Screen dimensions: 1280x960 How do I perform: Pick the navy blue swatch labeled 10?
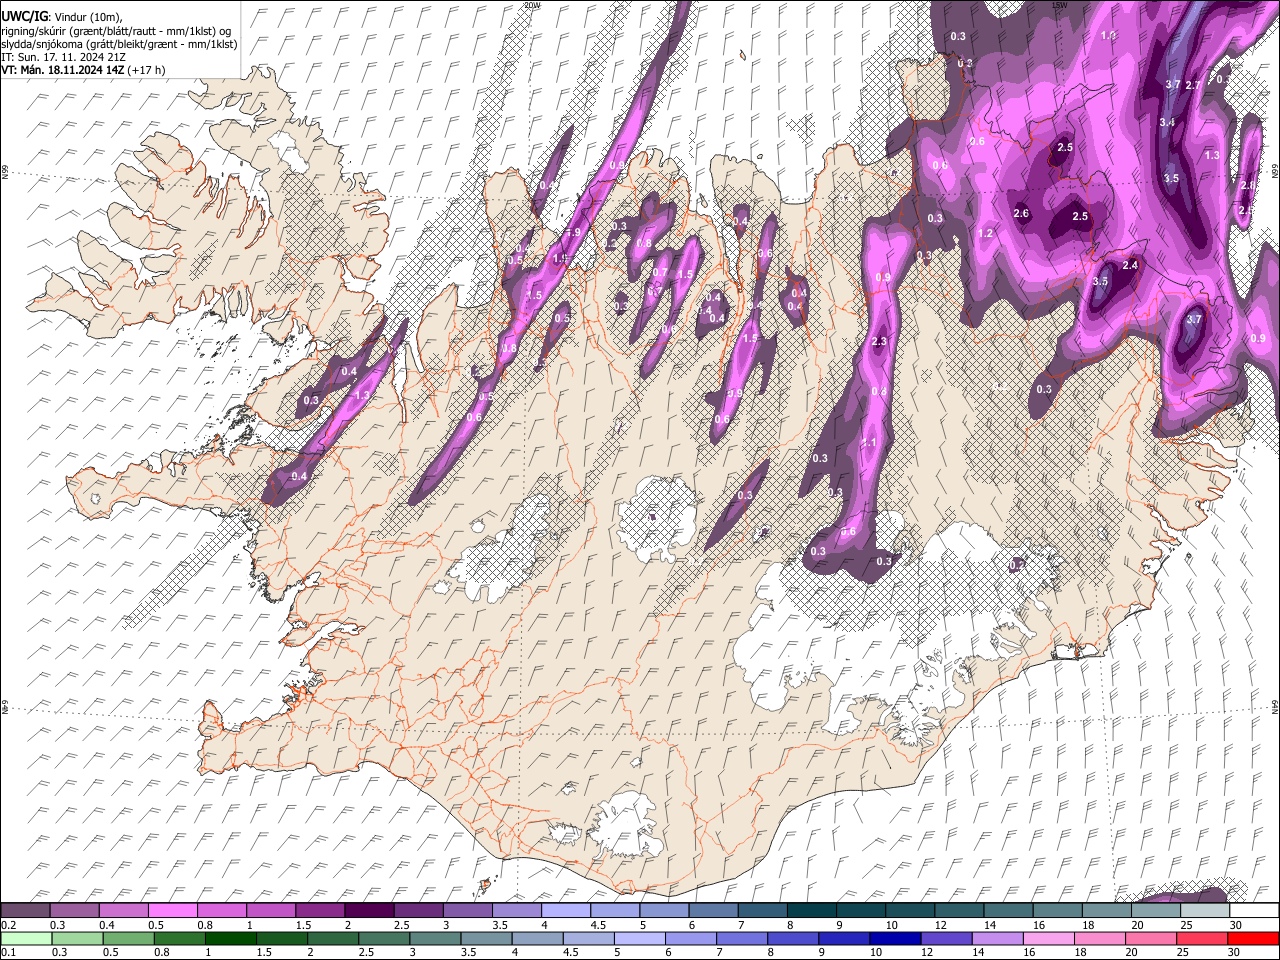coord(895,938)
